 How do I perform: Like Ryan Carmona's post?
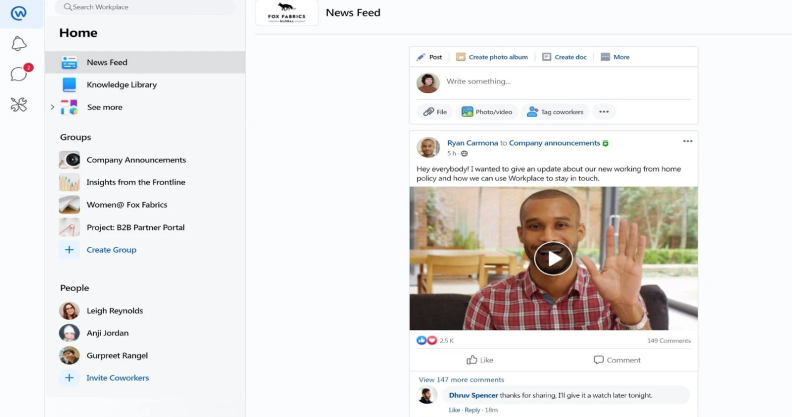pyautogui.click(x=480, y=360)
